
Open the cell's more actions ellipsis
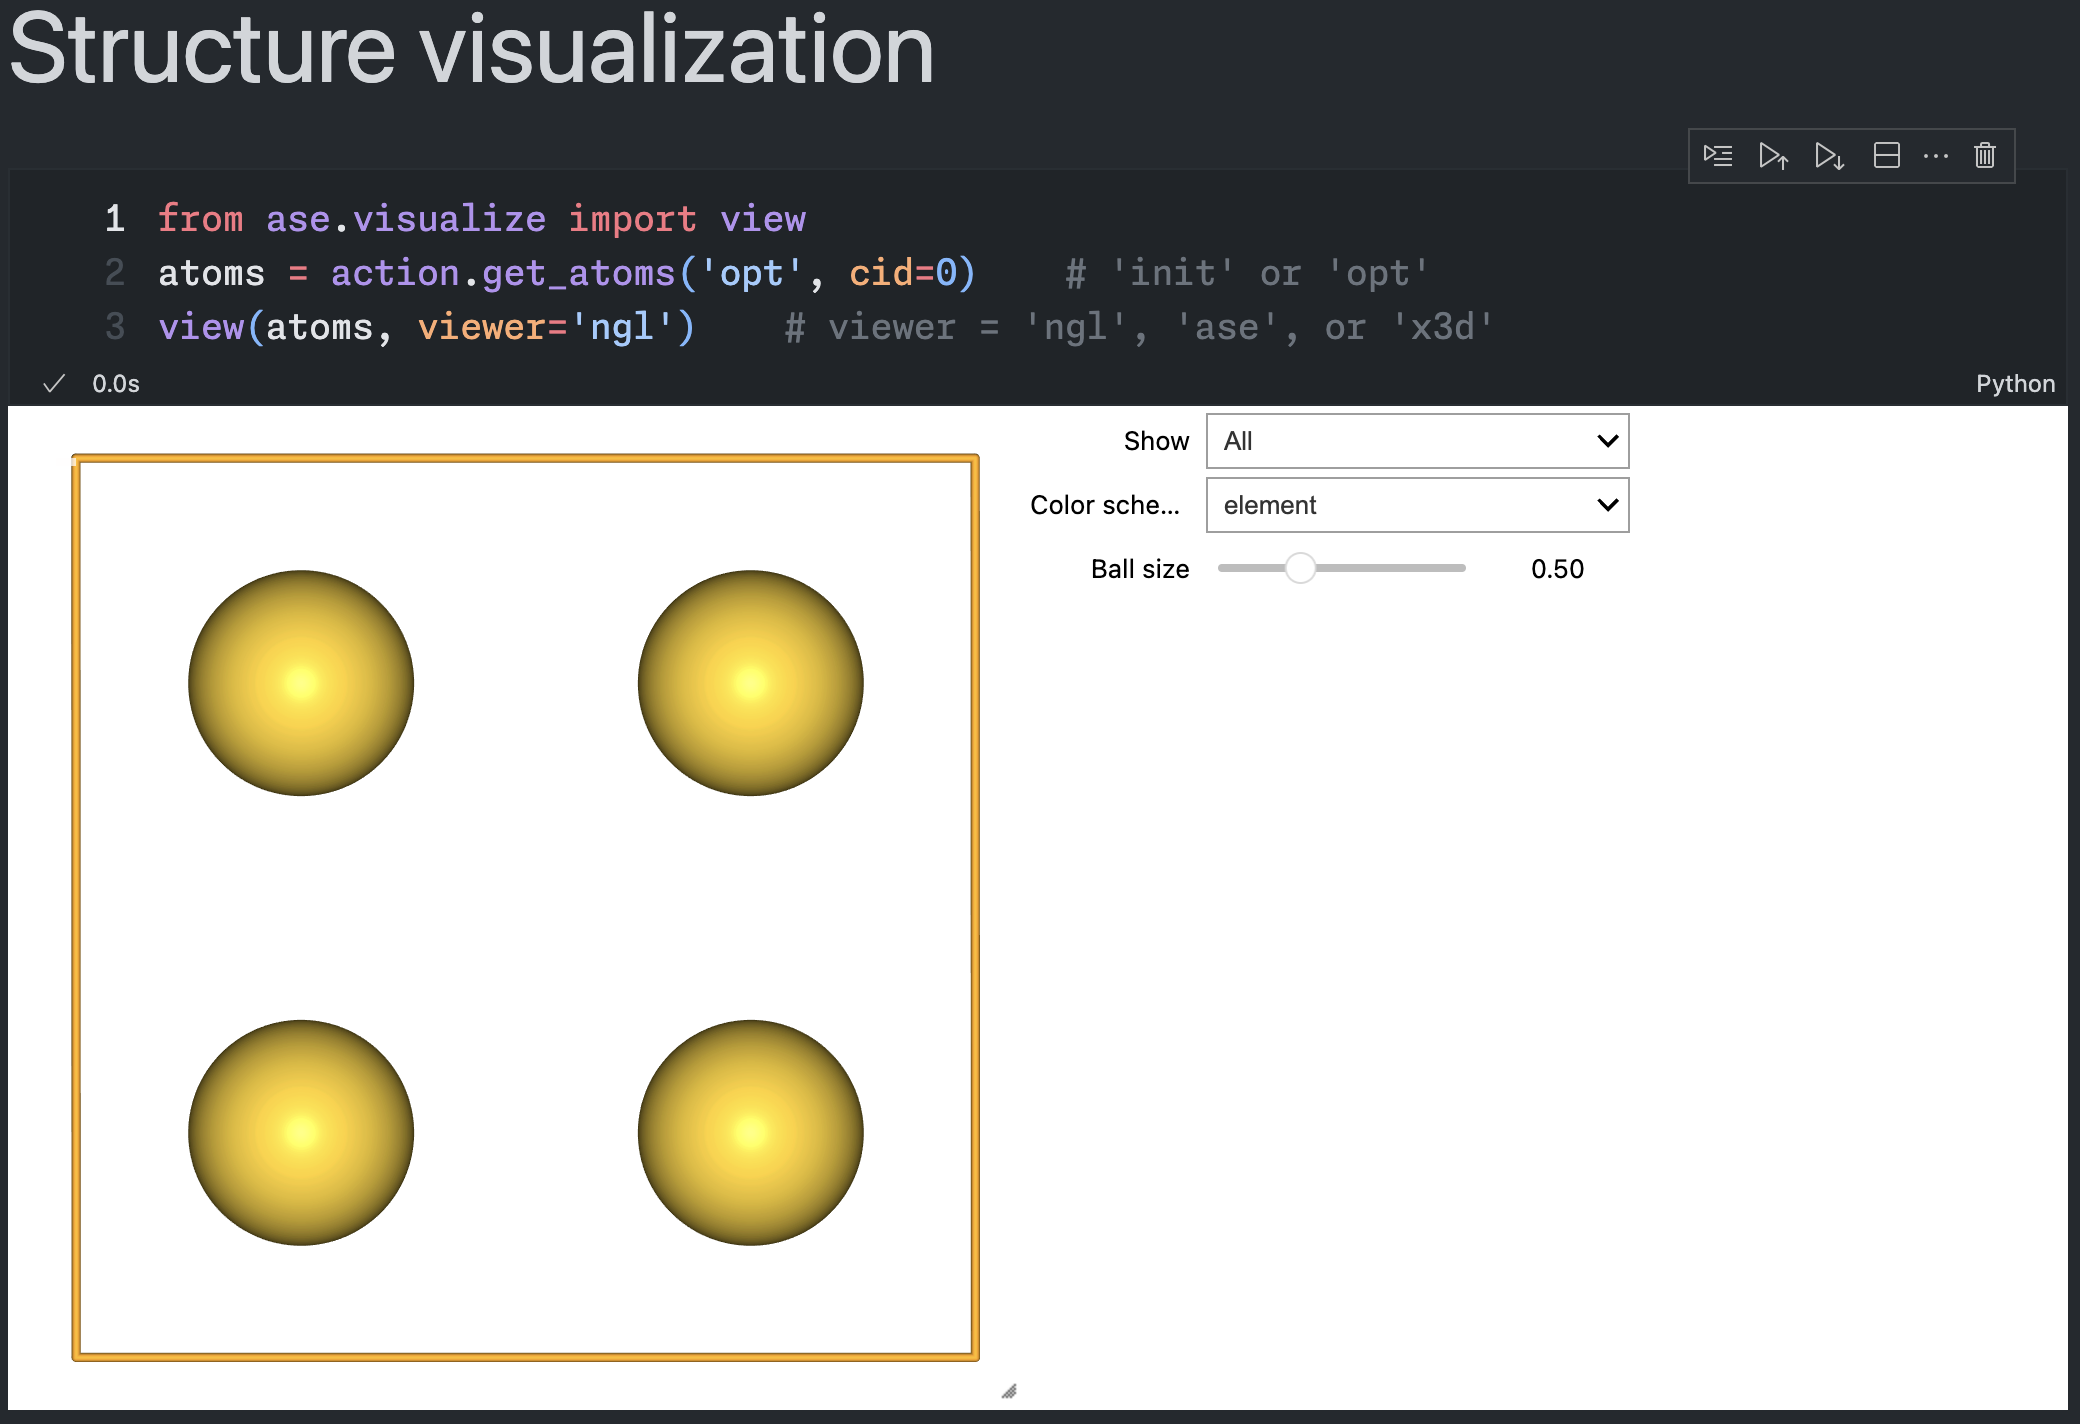tap(1936, 156)
